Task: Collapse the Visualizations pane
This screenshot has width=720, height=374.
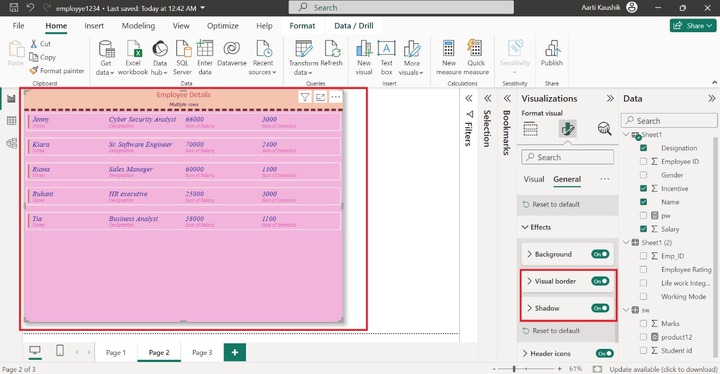Action: 610,98
